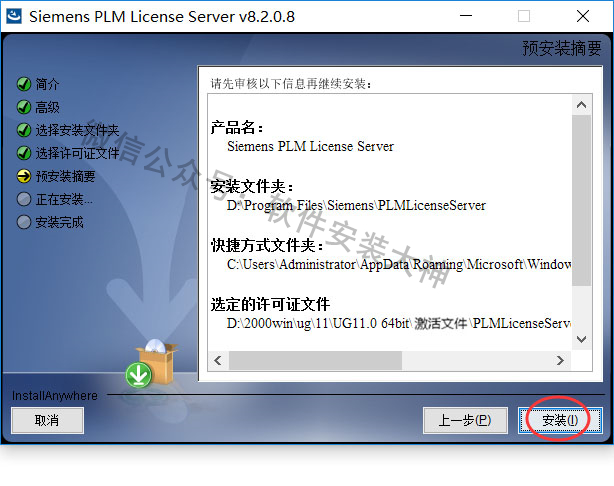Click the vertical scrollbar thumb in summary
The height and width of the screenshot is (486, 614).
[581, 201]
